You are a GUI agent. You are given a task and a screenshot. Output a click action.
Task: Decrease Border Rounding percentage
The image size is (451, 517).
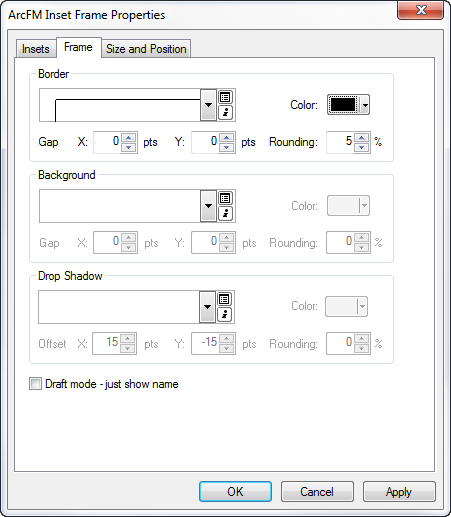361,147
